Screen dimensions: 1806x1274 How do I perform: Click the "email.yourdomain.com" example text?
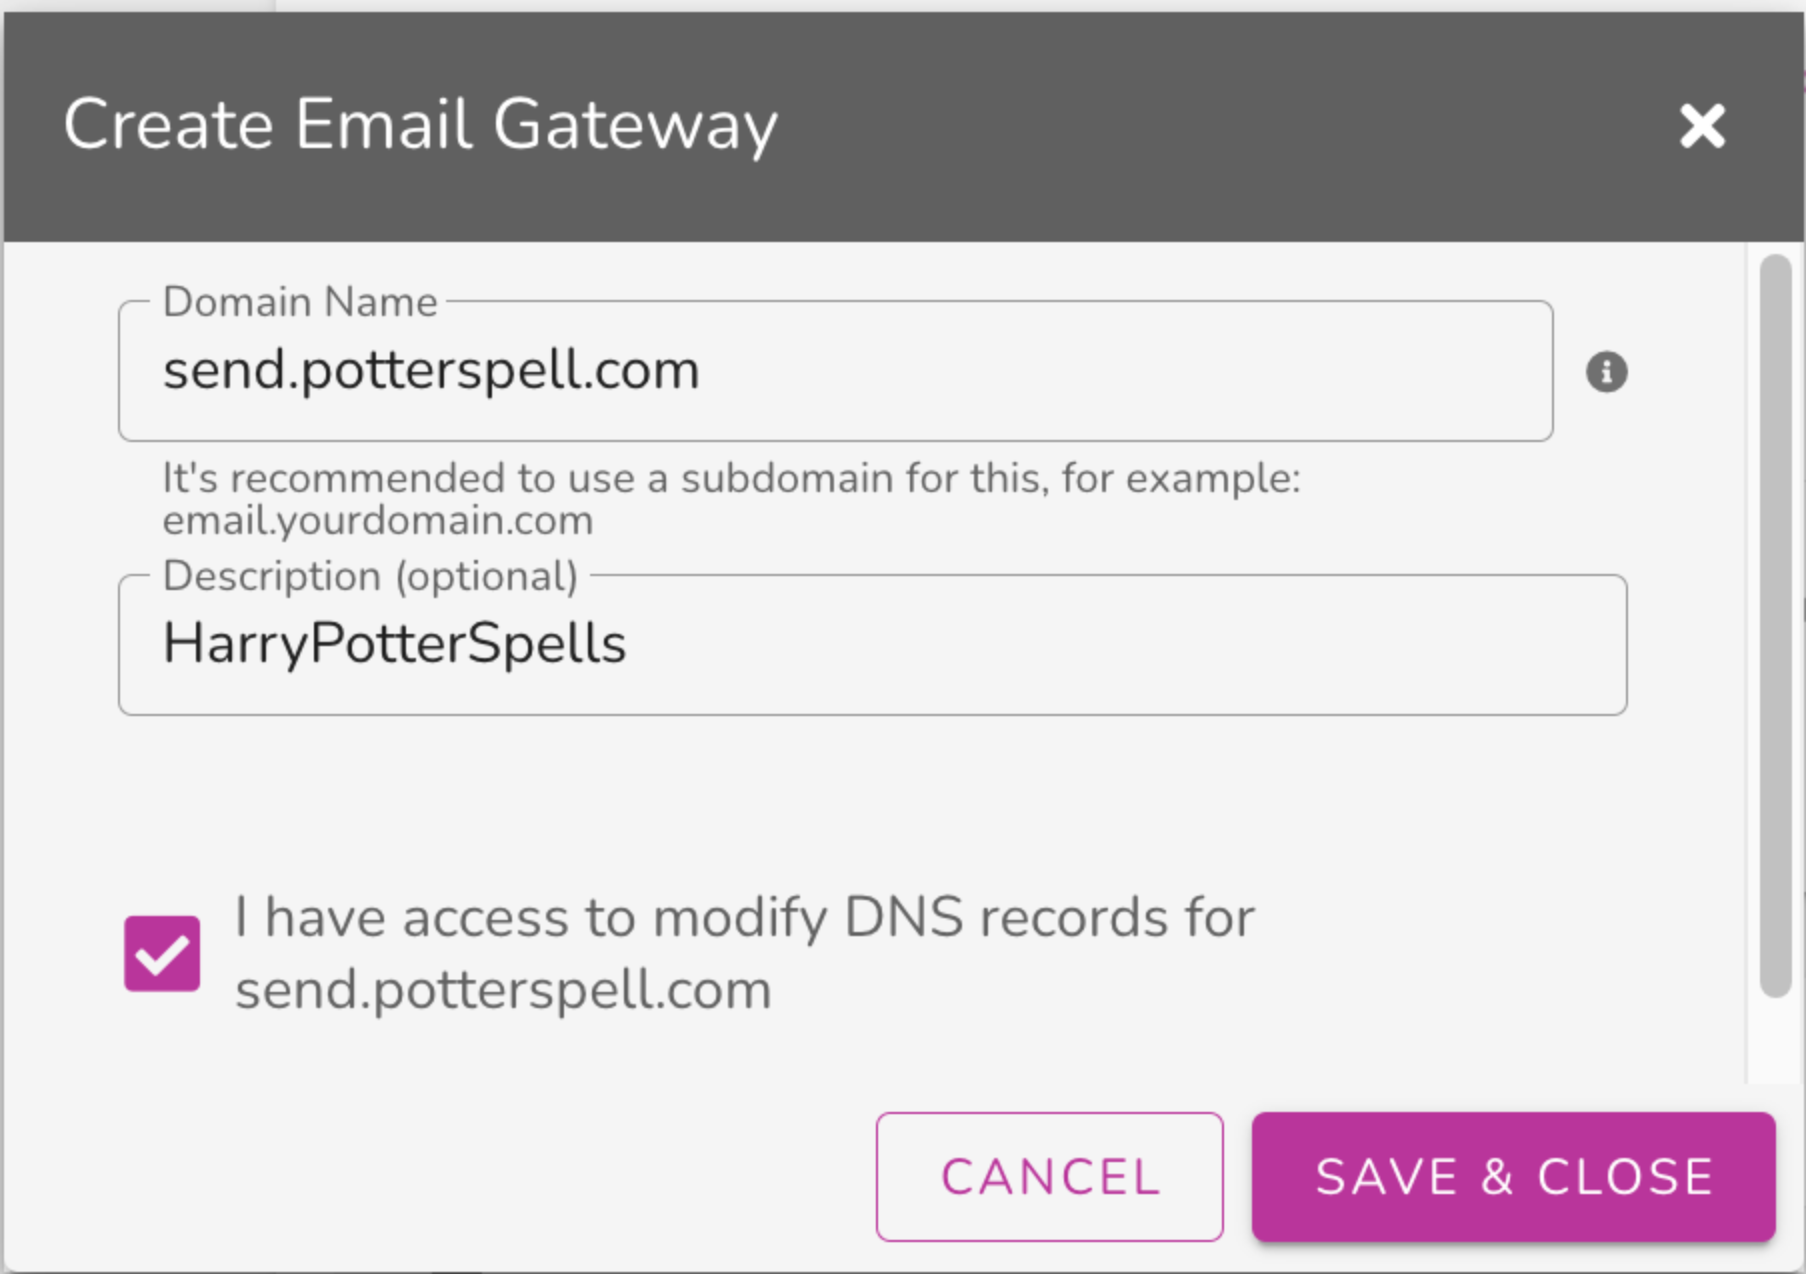[378, 521]
